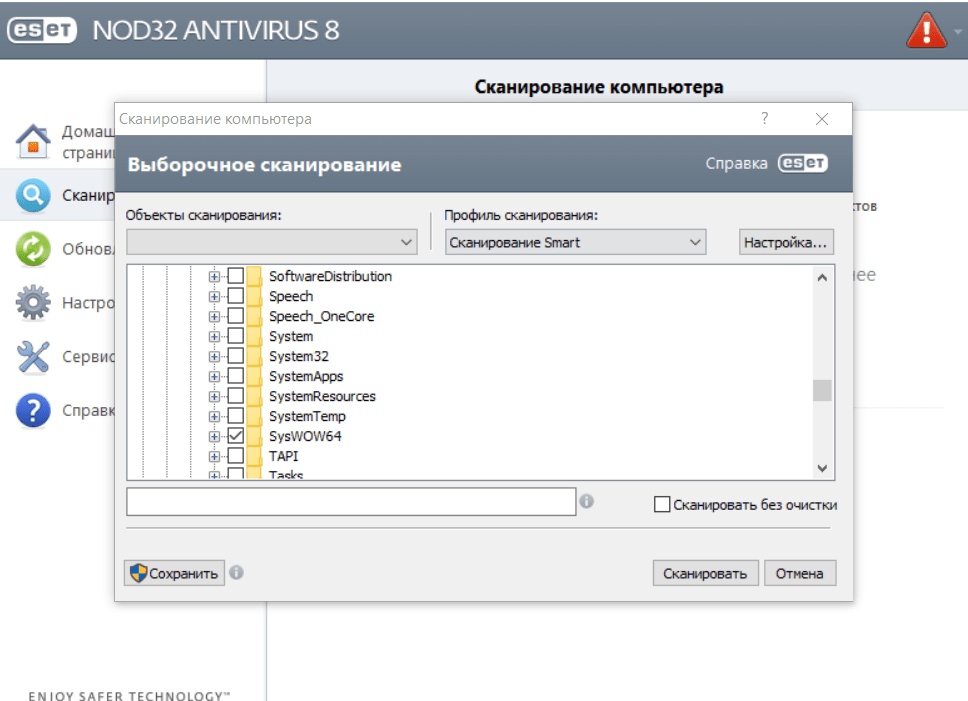Check the SystemResources folder checkbox
This screenshot has height=701, width=968.
click(235, 396)
